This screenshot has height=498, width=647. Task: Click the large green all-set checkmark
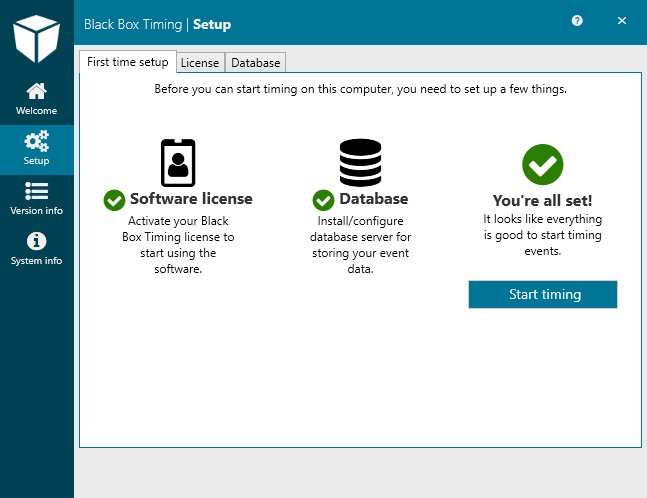[543, 164]
